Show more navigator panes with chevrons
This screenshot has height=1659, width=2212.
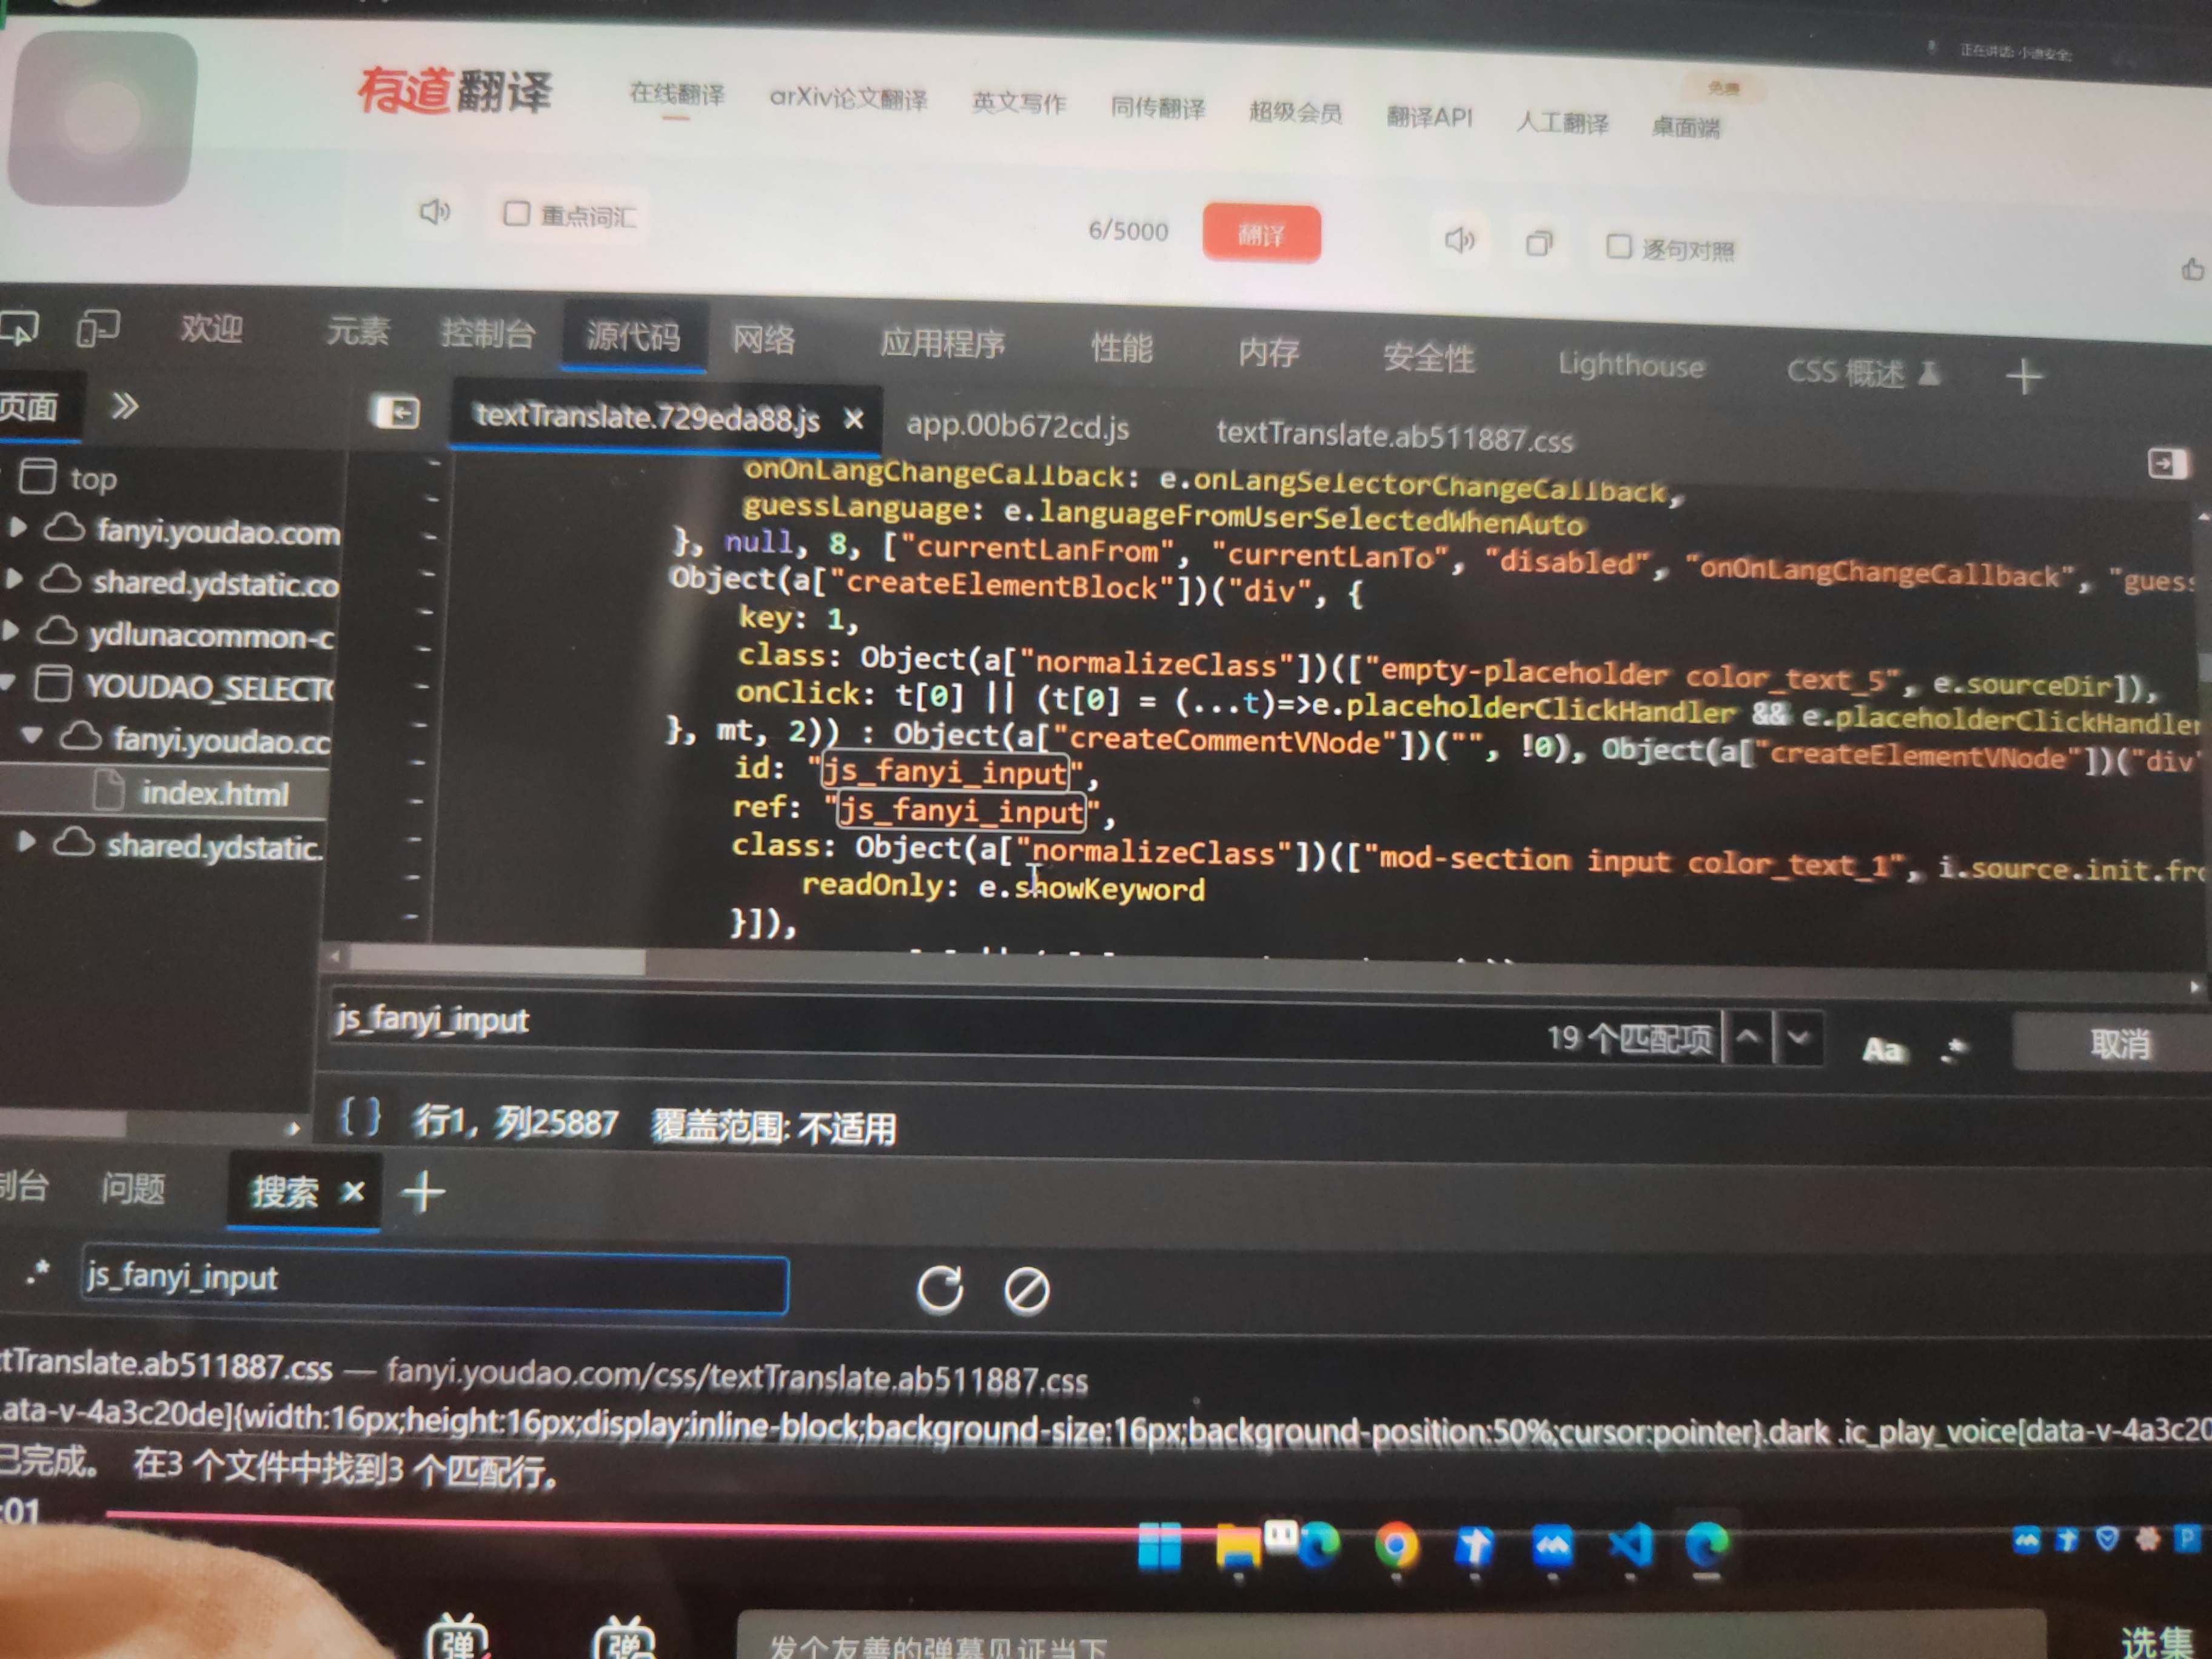pyautogui.click(x=124, y=405)
